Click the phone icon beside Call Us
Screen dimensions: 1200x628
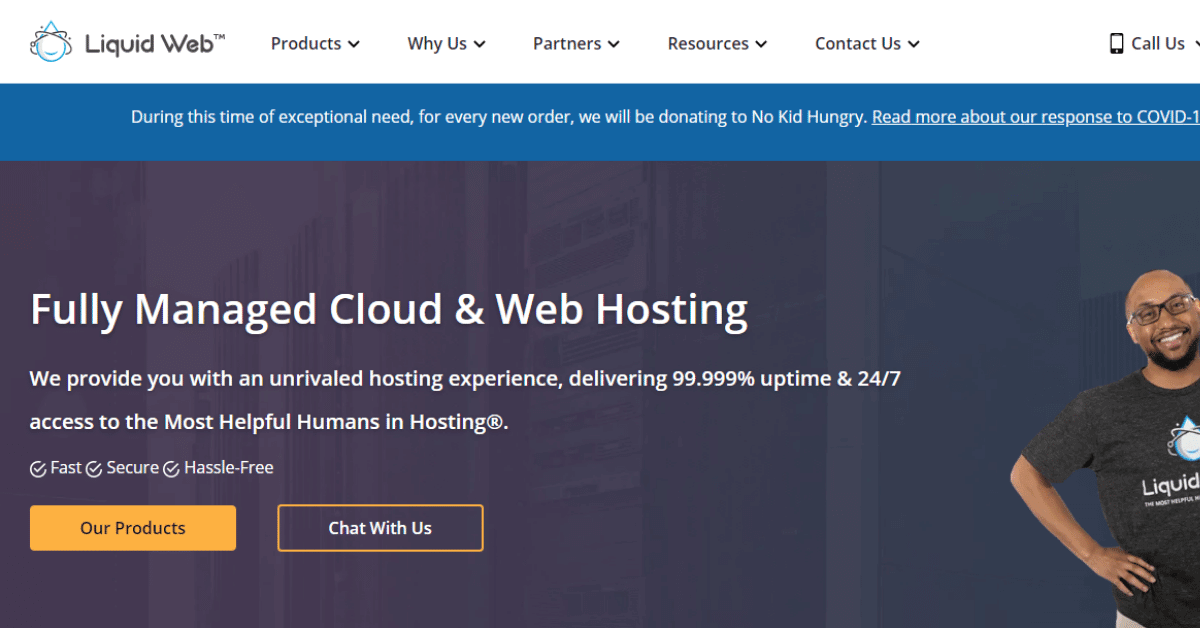point(1116,43)
